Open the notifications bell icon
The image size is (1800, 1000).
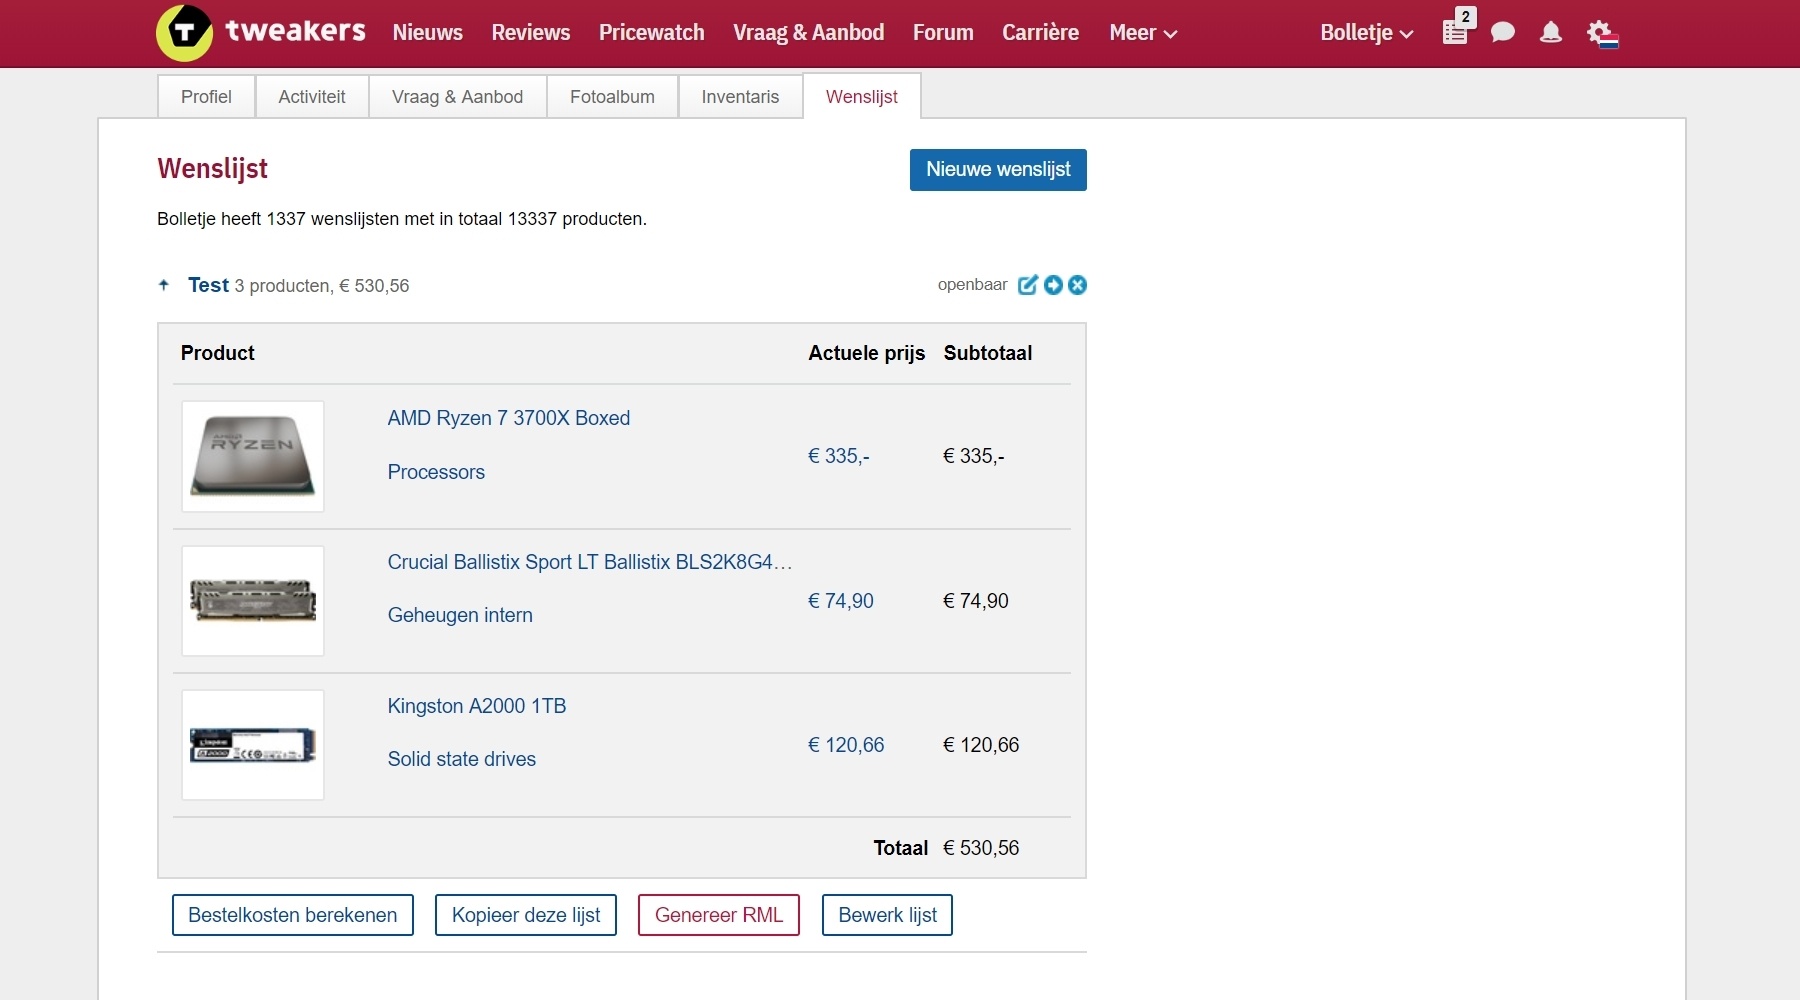[x=1550, y=33]
